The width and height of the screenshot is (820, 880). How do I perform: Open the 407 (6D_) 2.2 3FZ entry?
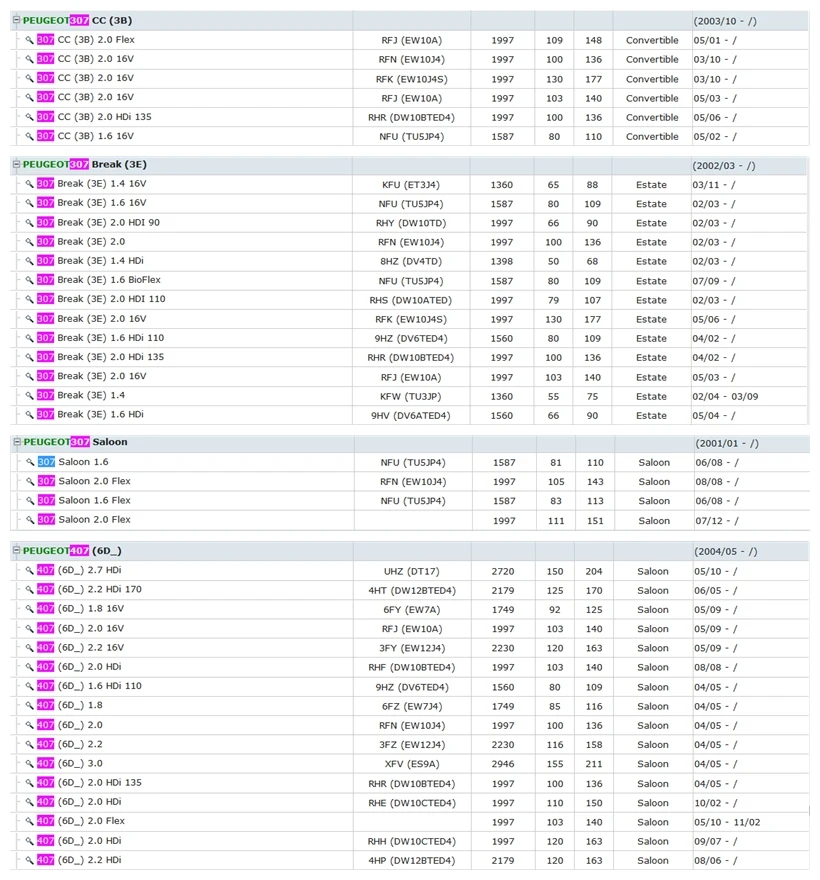coord(70,744)
